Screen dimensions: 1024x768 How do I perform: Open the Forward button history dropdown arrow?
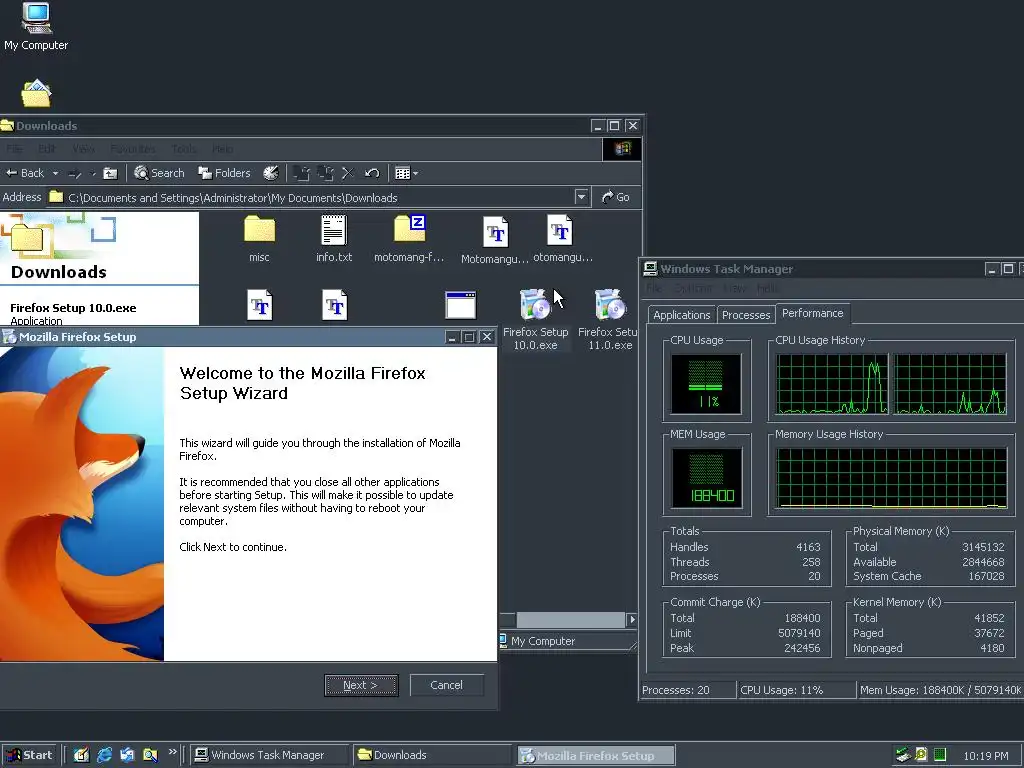92,173
